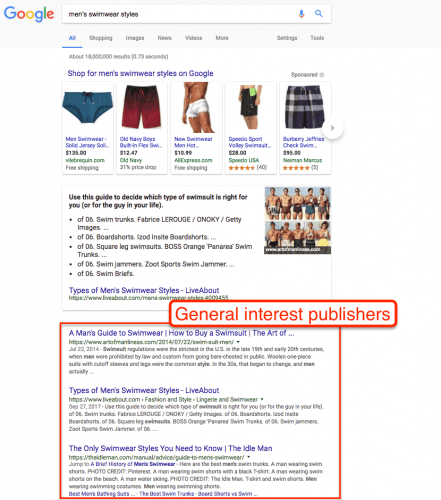Click the microphone voice search icon
The height and width of the screenshot is (500, 441).
[x=301, y=14]
